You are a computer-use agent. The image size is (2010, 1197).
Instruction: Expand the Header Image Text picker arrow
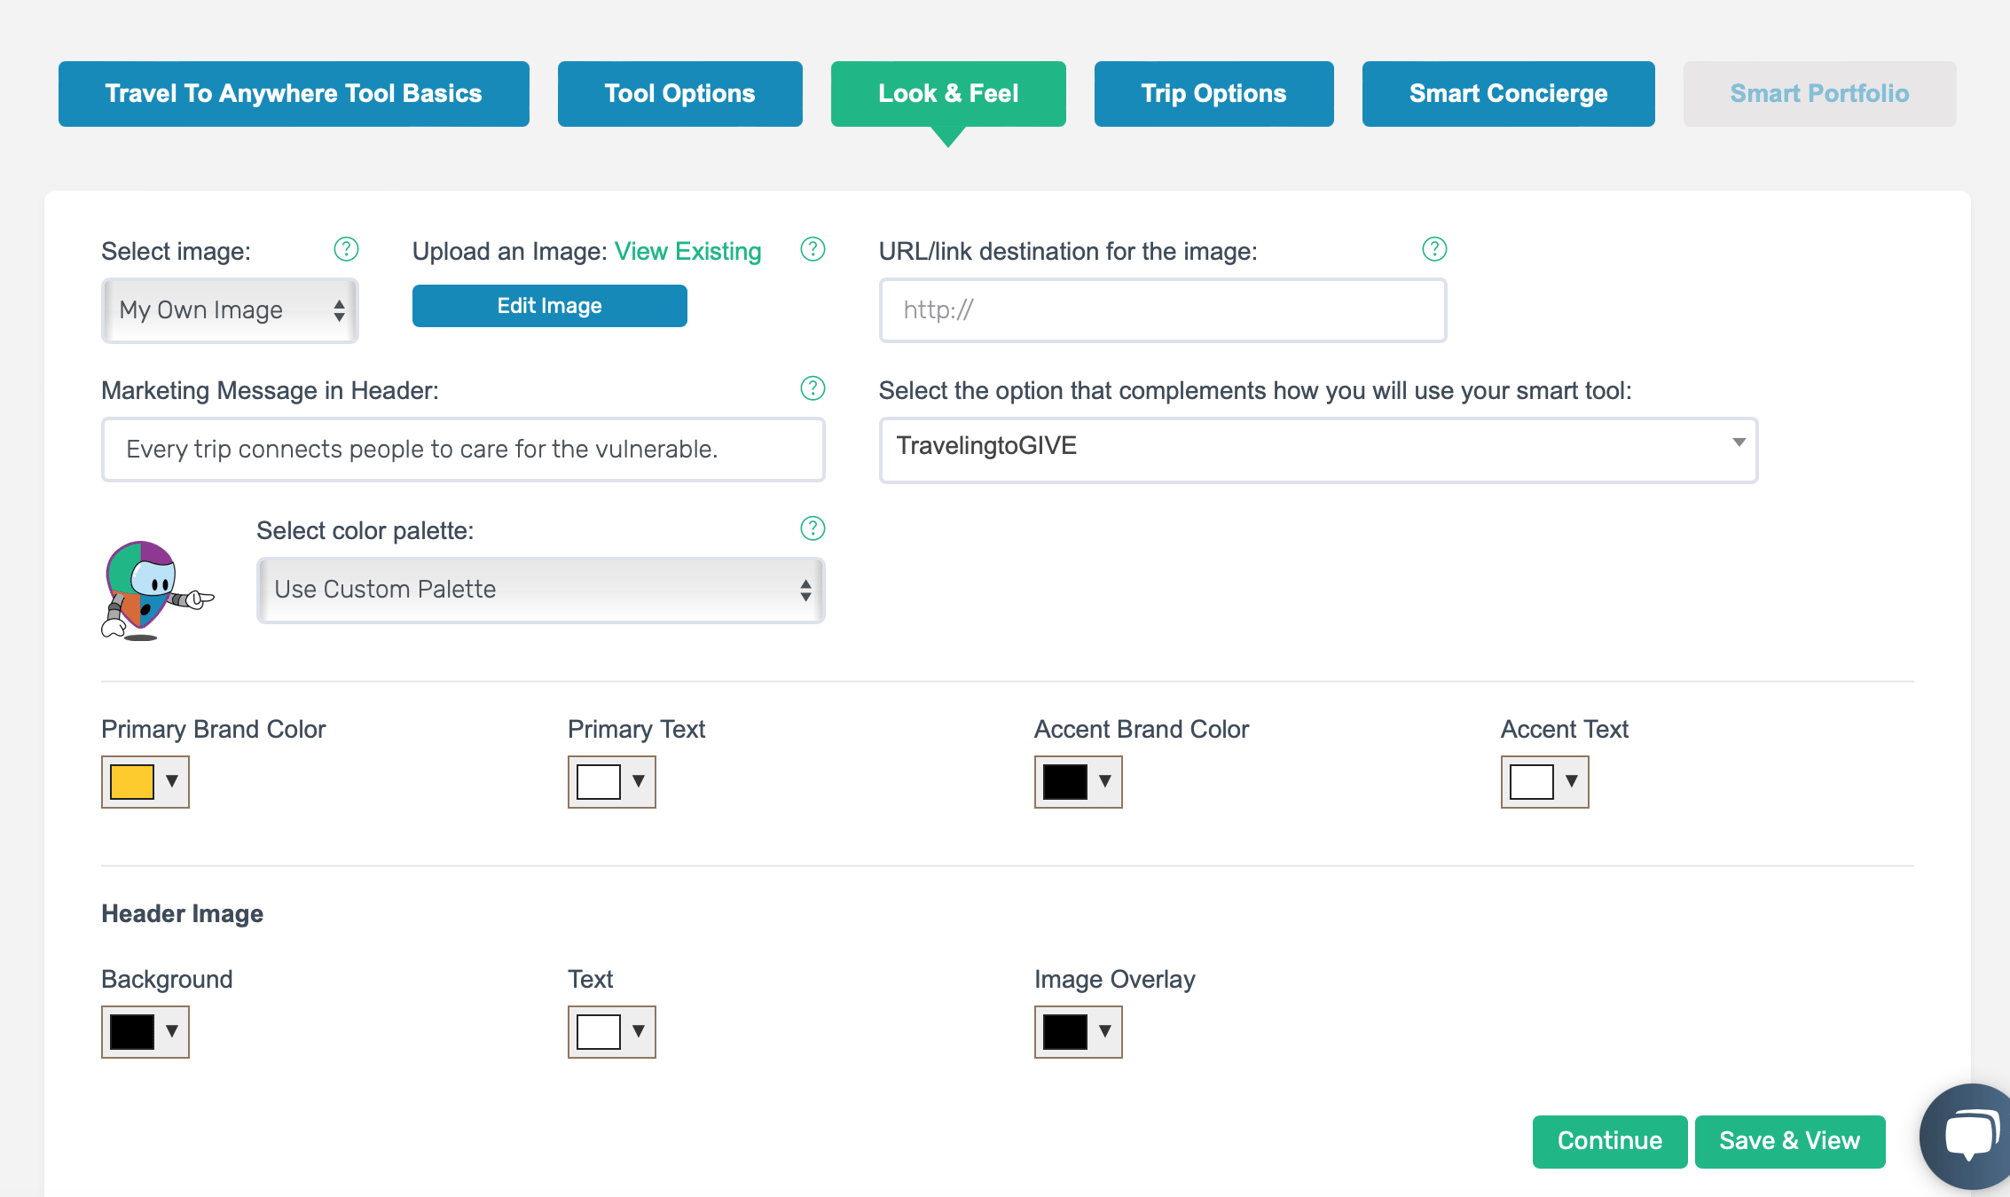click(638, 1031)
